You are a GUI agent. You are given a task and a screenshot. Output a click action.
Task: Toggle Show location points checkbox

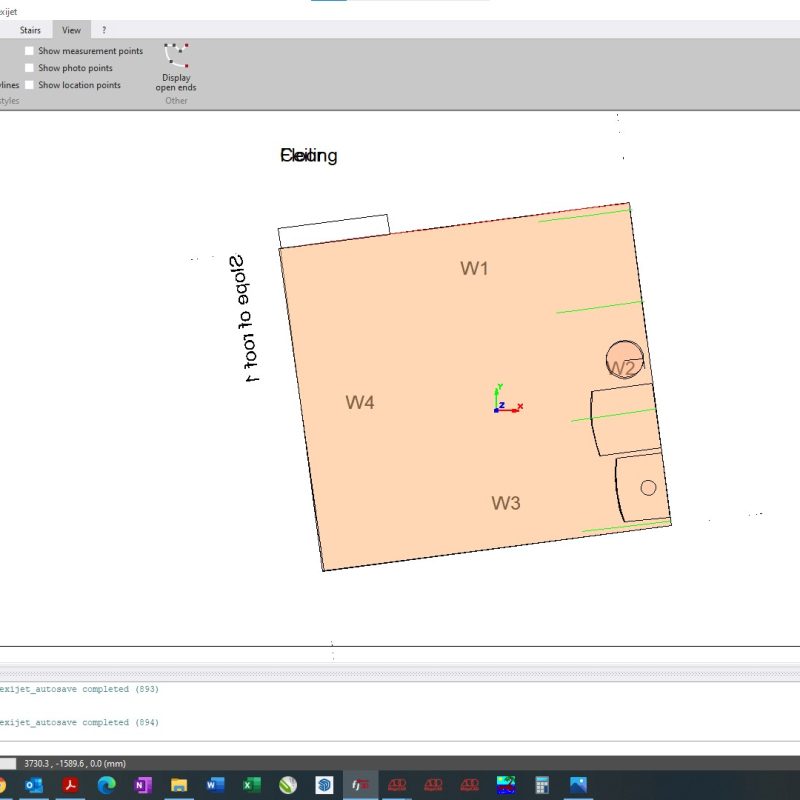tap(30, 85)
